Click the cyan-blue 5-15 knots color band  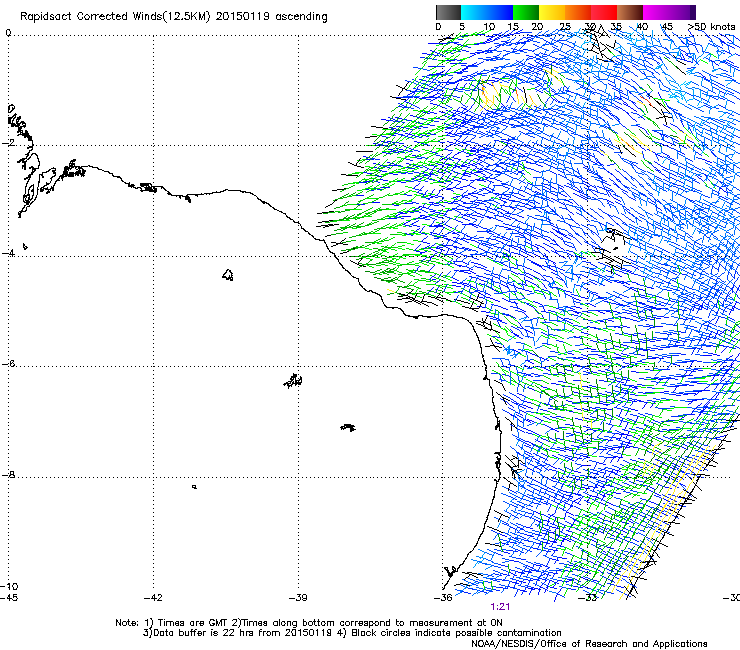[x=487, y=12]
